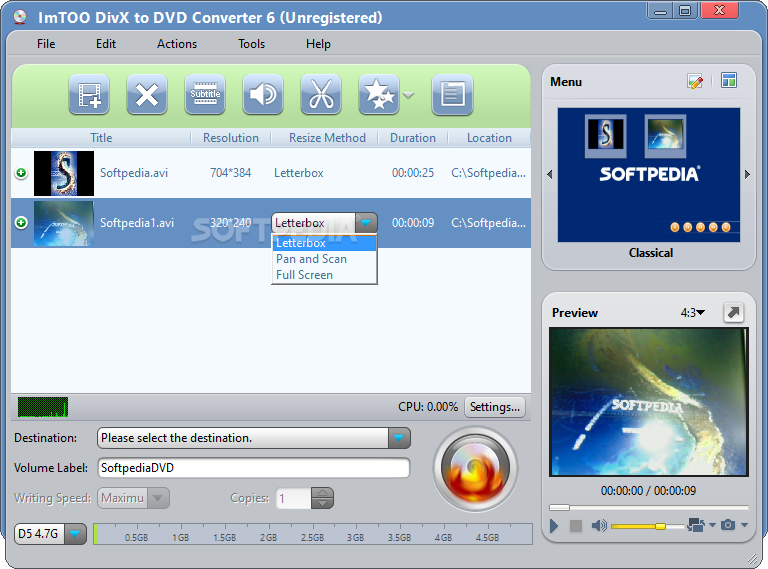Adjust the yellow volume slider
The width and height of the screenshot is (768, 569).
tap(647, 526)
